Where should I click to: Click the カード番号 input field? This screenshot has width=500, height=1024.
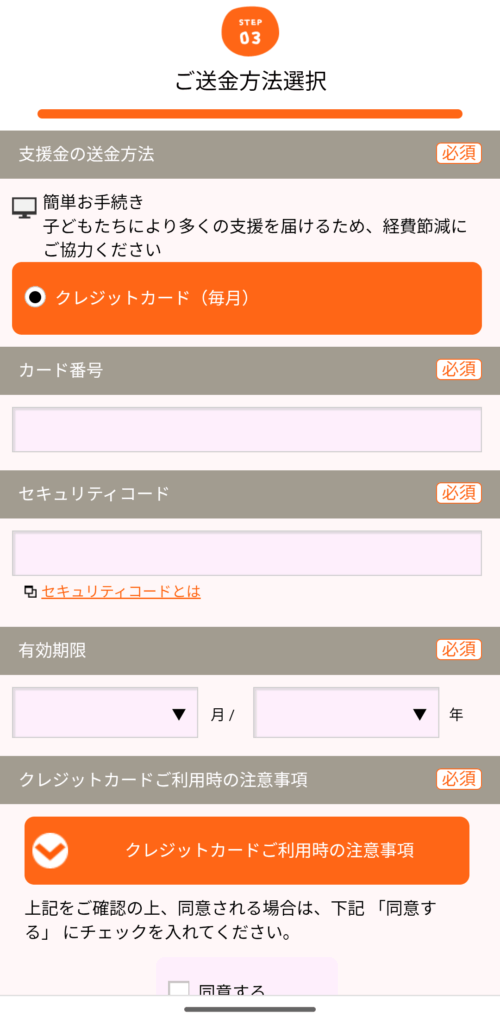click(247, 430)
